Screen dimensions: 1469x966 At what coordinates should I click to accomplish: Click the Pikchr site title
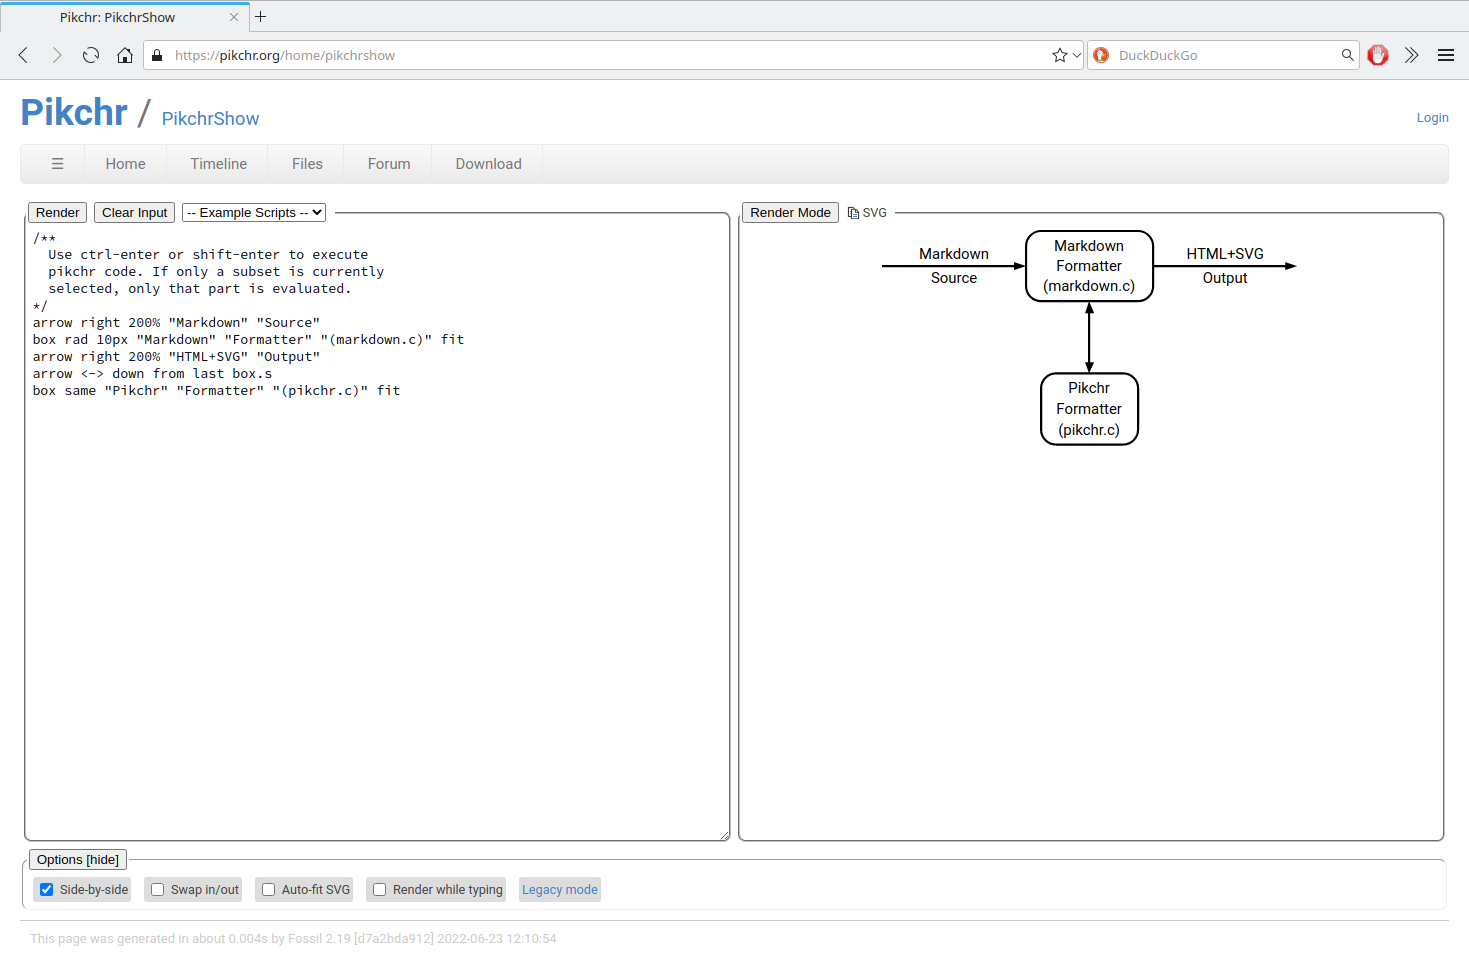click(74, 112)
